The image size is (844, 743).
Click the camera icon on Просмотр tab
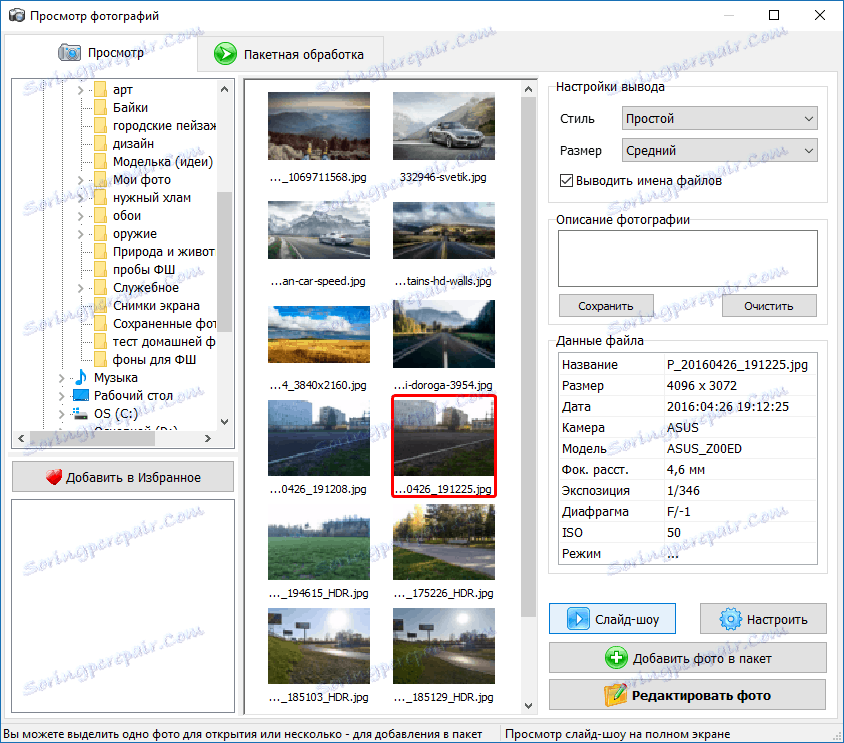click(x=69, y=53)
